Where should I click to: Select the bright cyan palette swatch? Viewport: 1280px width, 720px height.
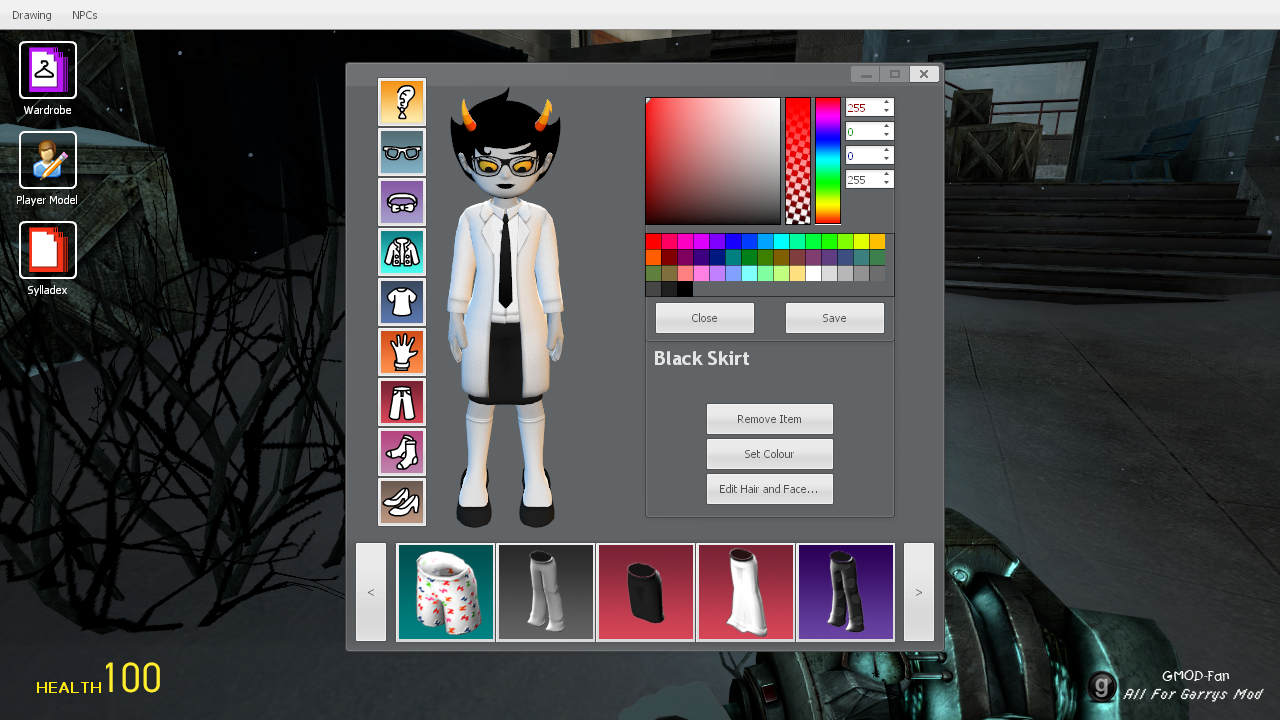coord(781,241)
